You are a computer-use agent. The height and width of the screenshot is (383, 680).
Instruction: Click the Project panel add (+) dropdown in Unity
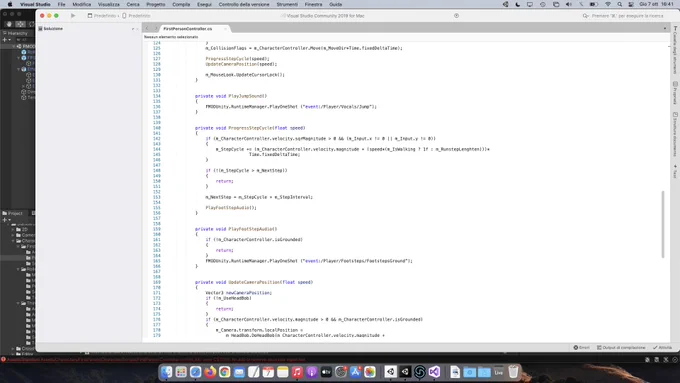(6, 220)
